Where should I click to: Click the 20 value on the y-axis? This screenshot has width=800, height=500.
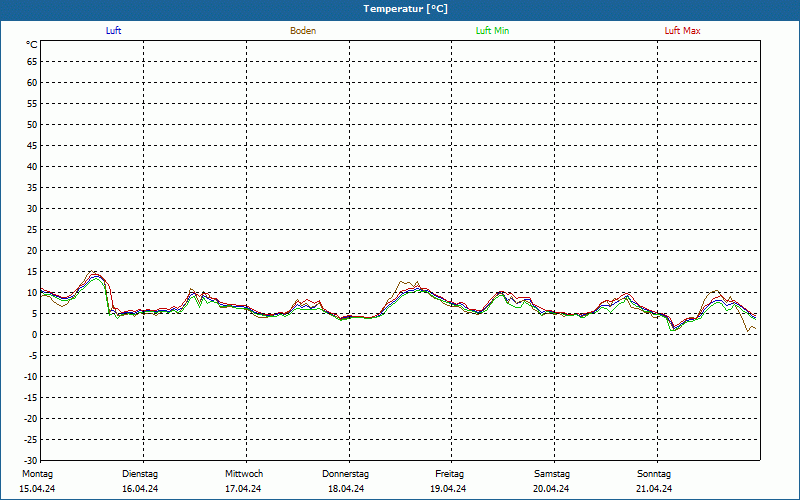point(32,251)
